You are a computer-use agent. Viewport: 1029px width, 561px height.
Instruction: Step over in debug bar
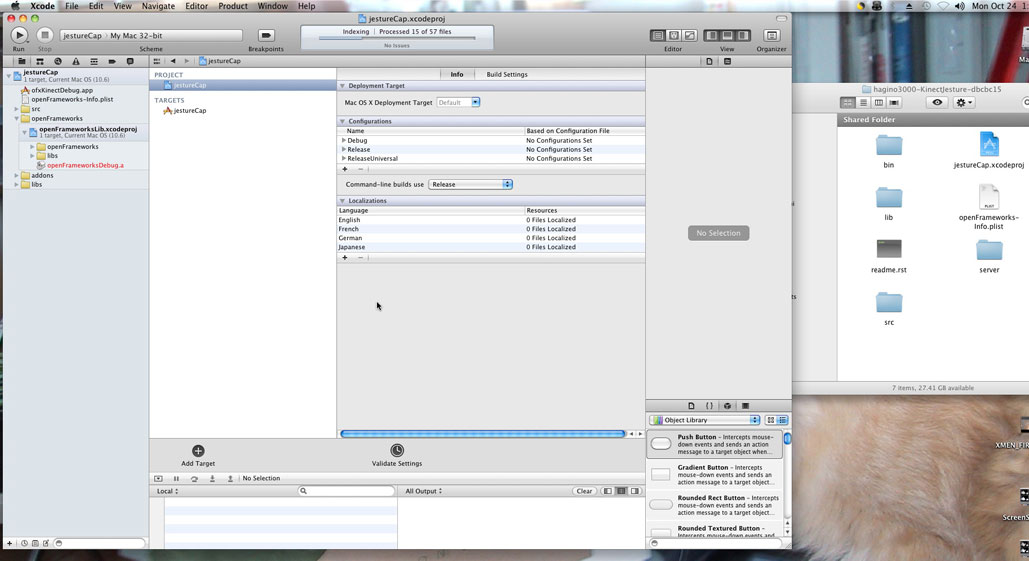pyautogui.click(x=194, y=479)
